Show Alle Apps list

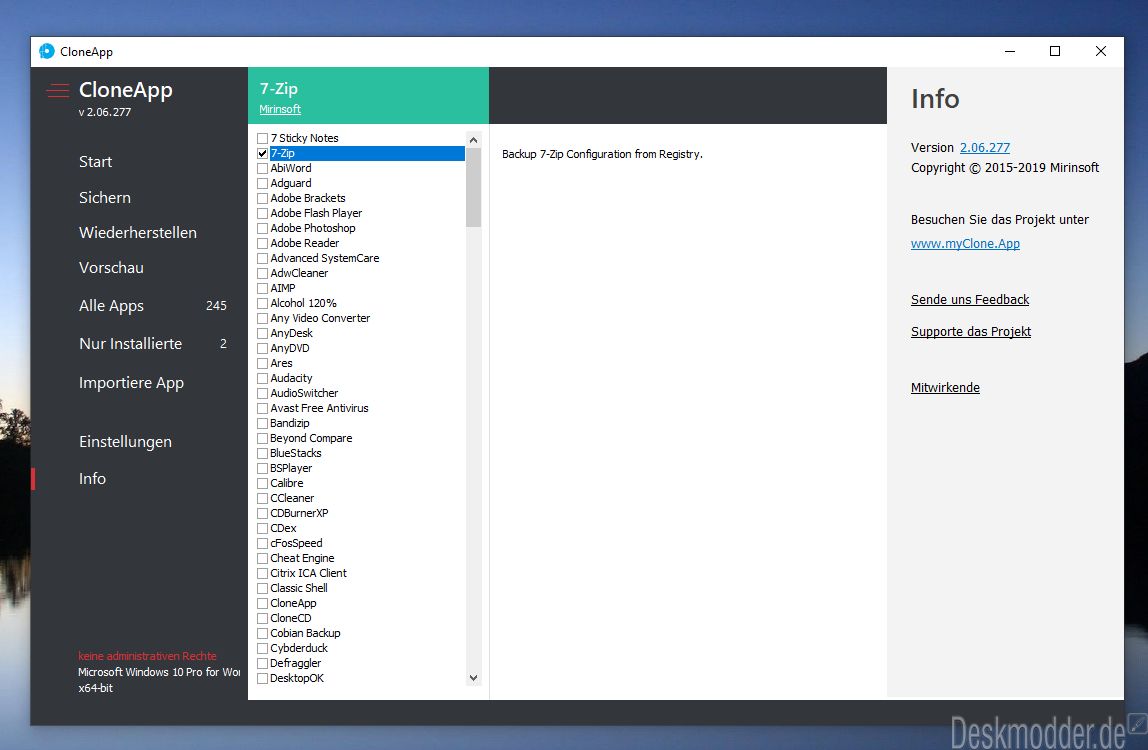click(111, 306)
